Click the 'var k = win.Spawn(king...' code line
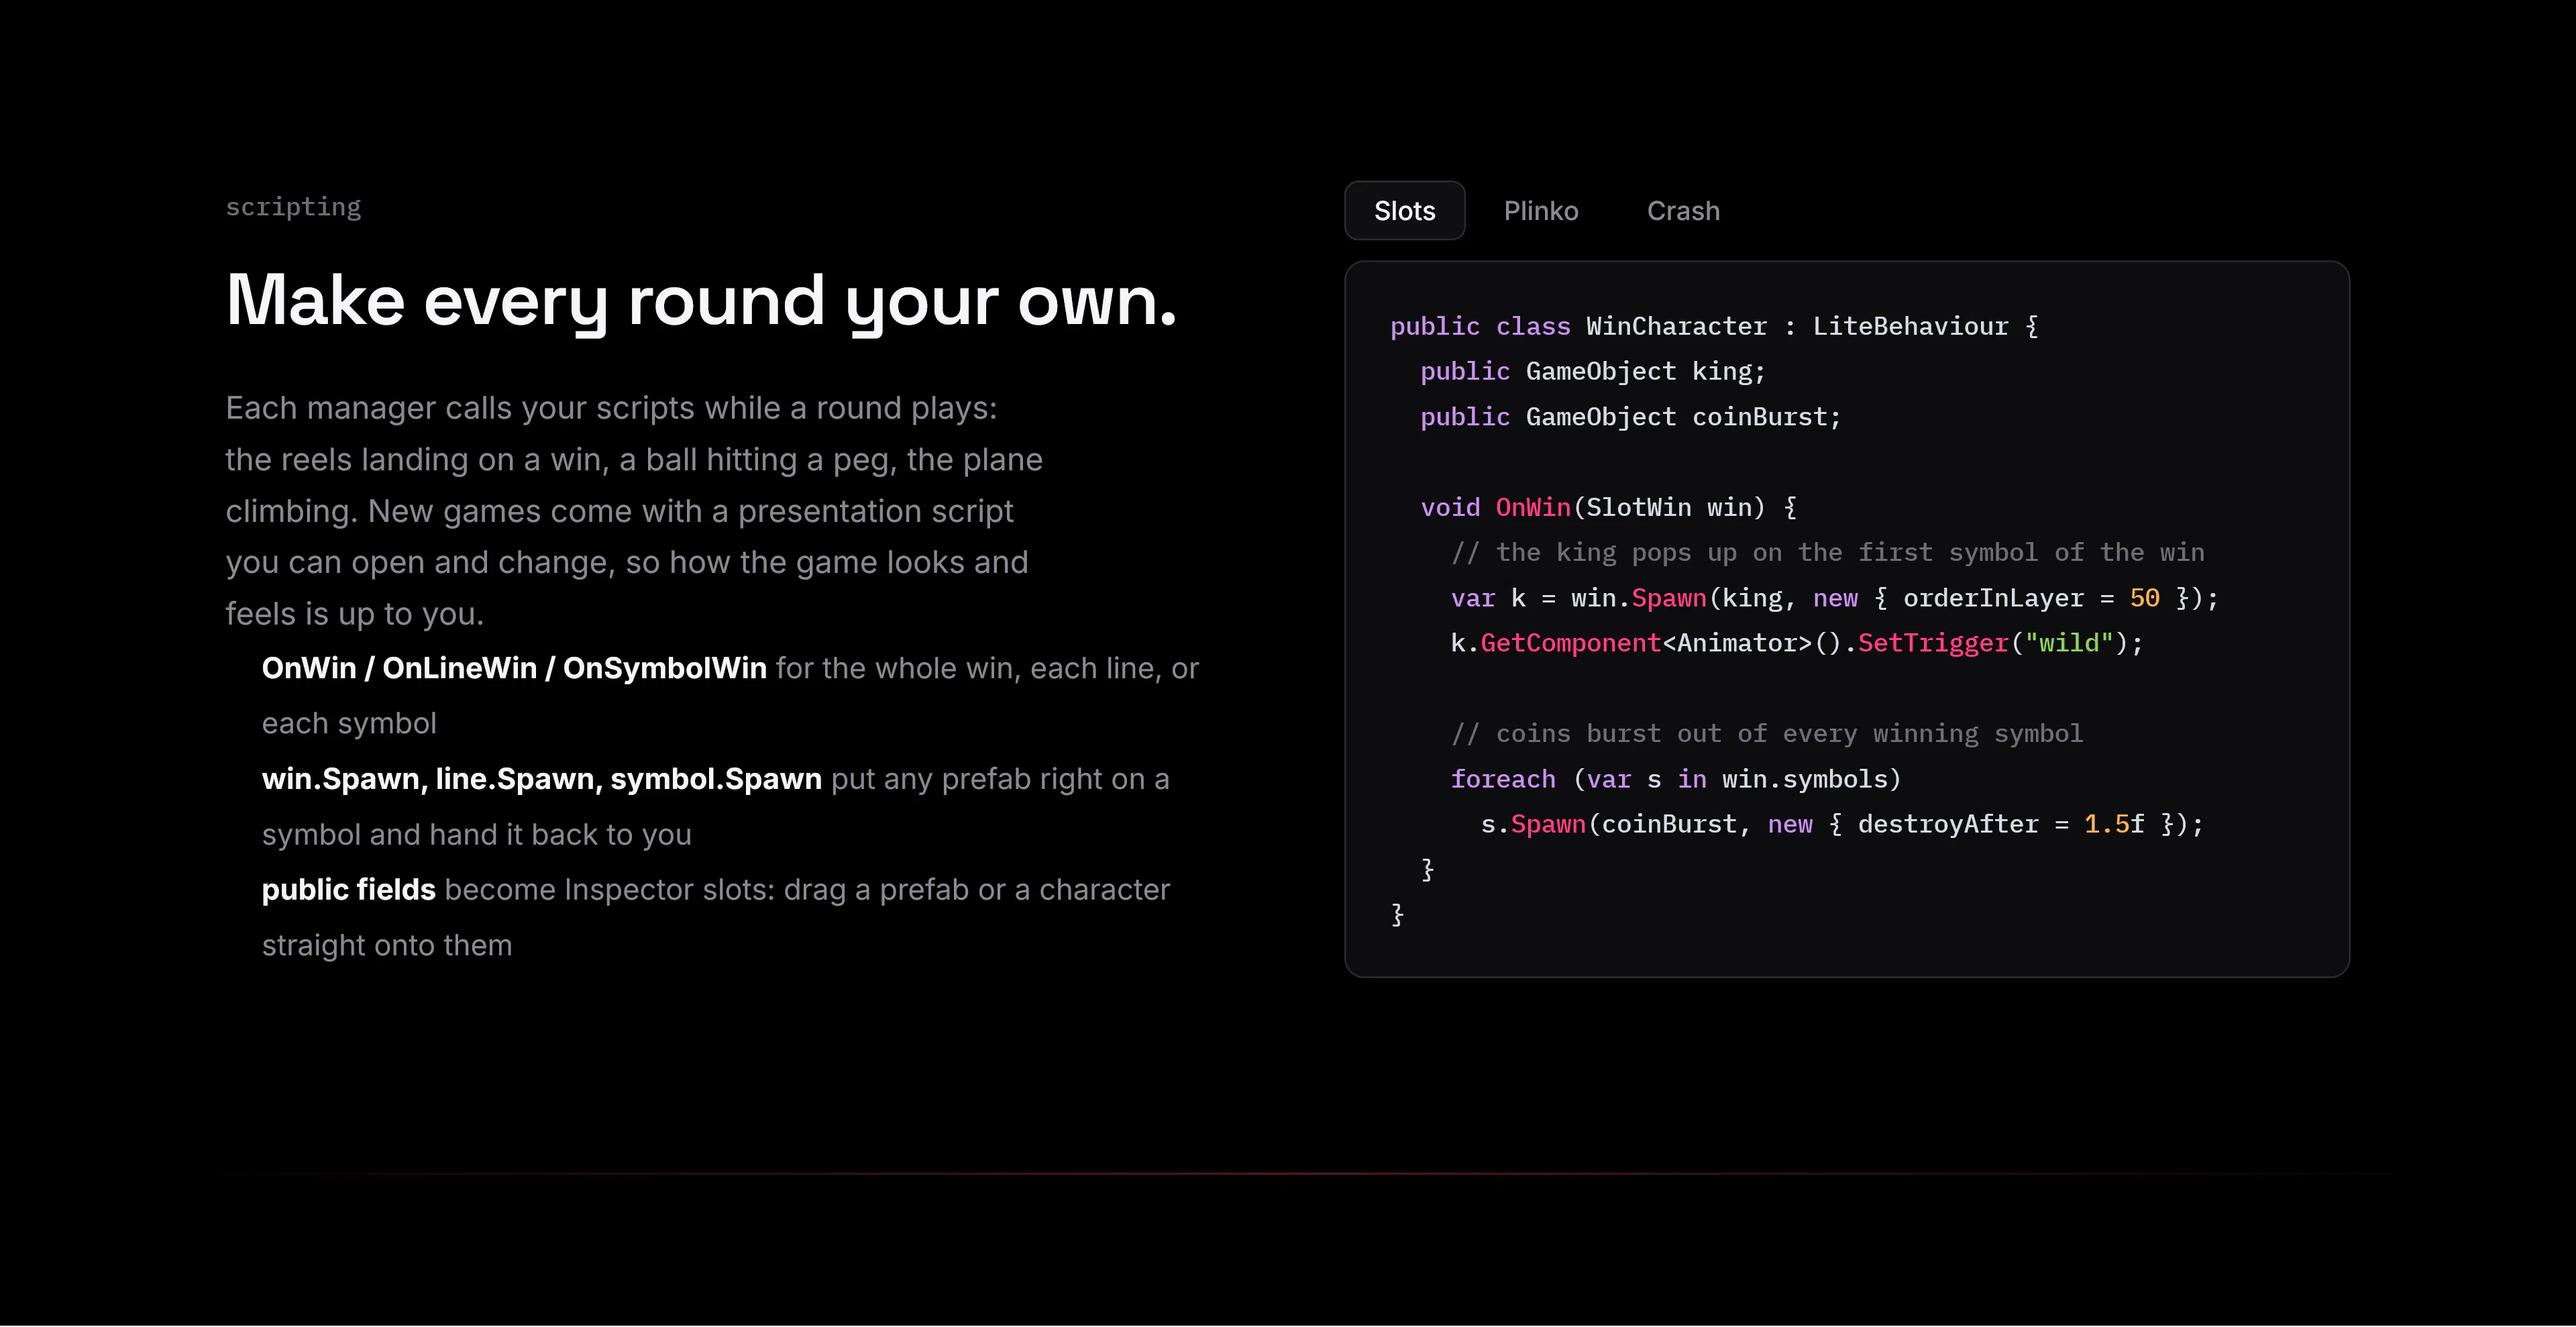Screen dimensions: 2576x1327 click(x=1834, y=598)
